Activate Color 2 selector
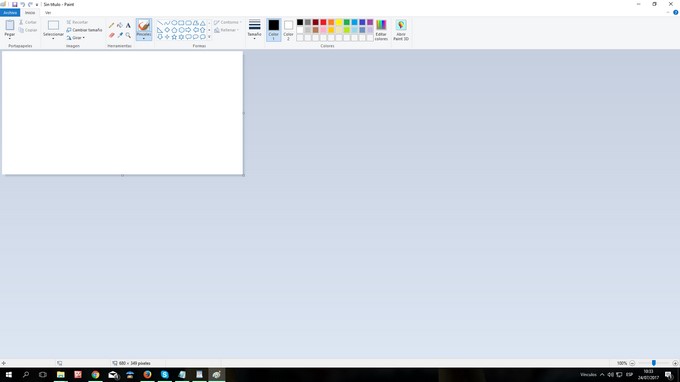Screen dimensions: 680x382 [288, 30]
